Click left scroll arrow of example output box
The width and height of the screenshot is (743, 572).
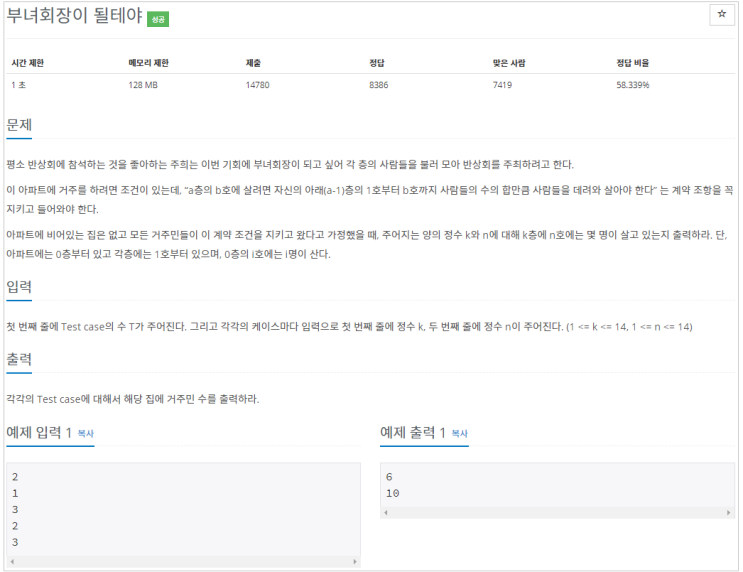coord(386,513)
